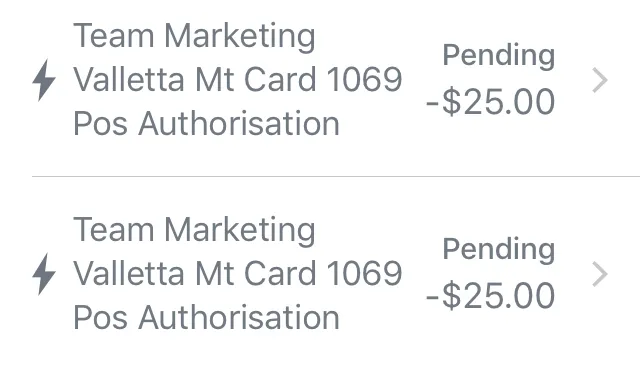This screenshot has width=640, height=368.
Task: Open details via the second transaction's chevron arrow
Action: click(x=600, y=274)
